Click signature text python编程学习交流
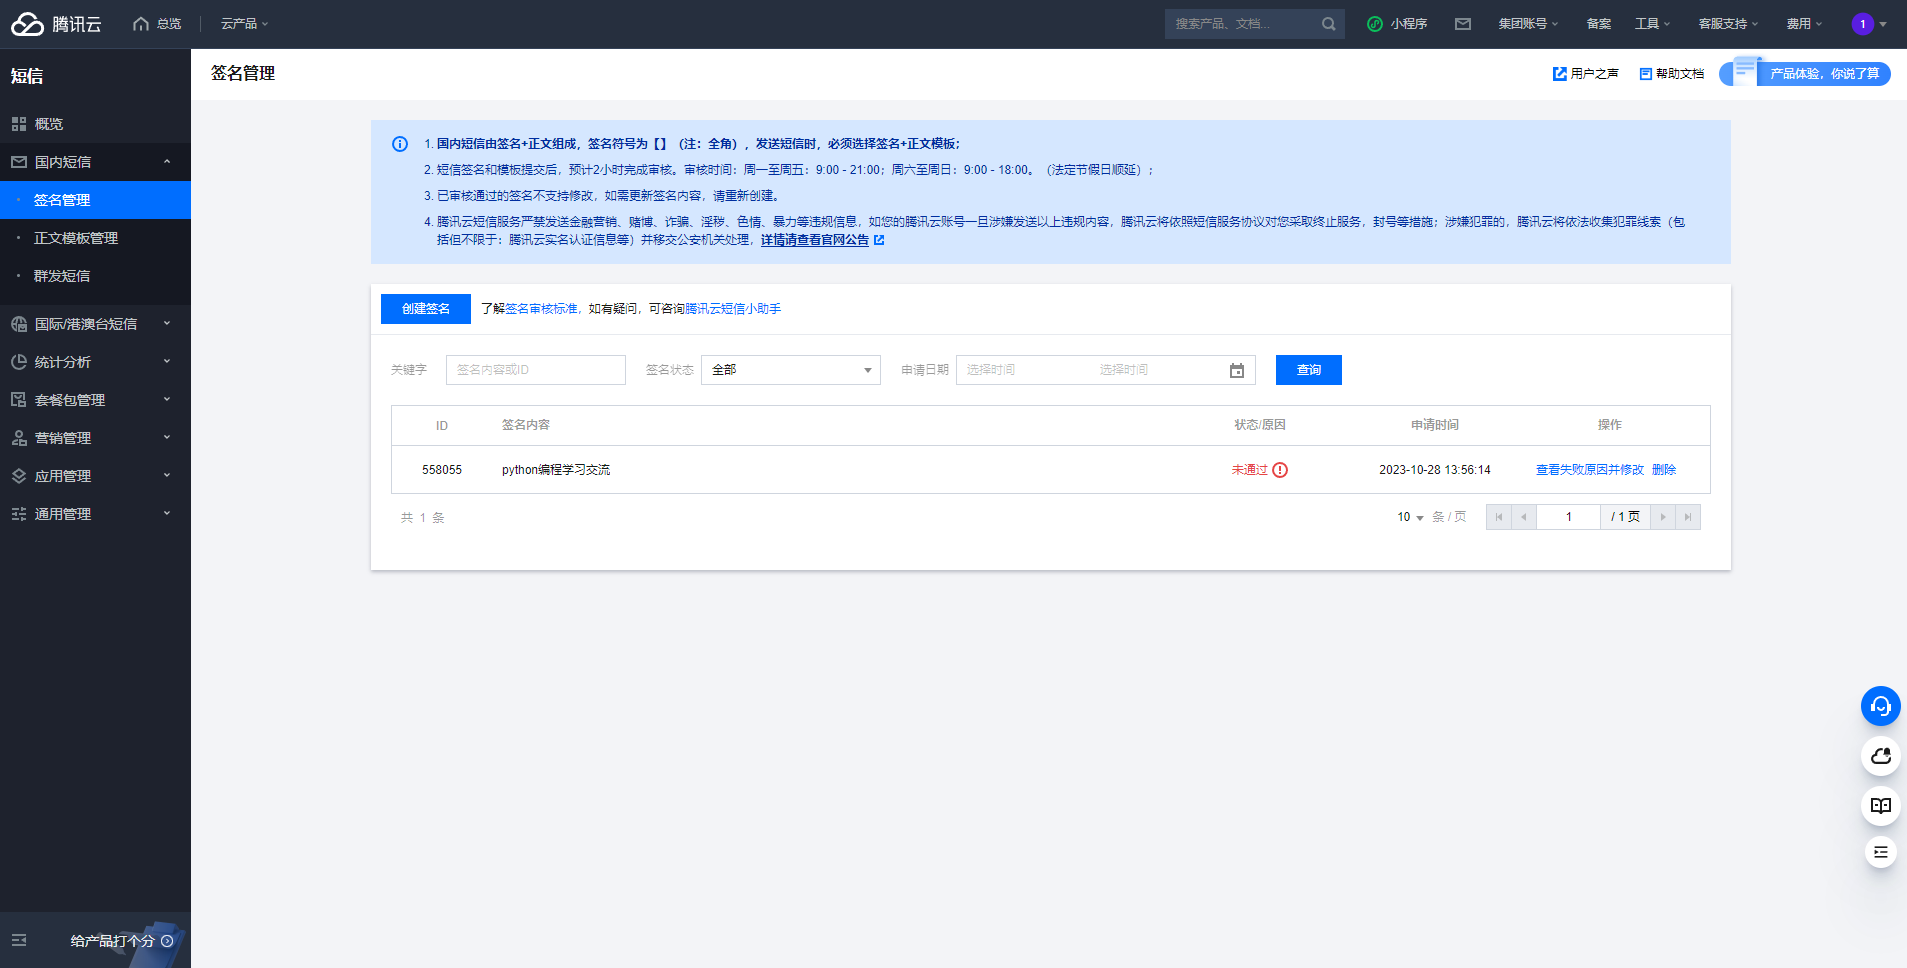1907x968 pixels. 556,470
